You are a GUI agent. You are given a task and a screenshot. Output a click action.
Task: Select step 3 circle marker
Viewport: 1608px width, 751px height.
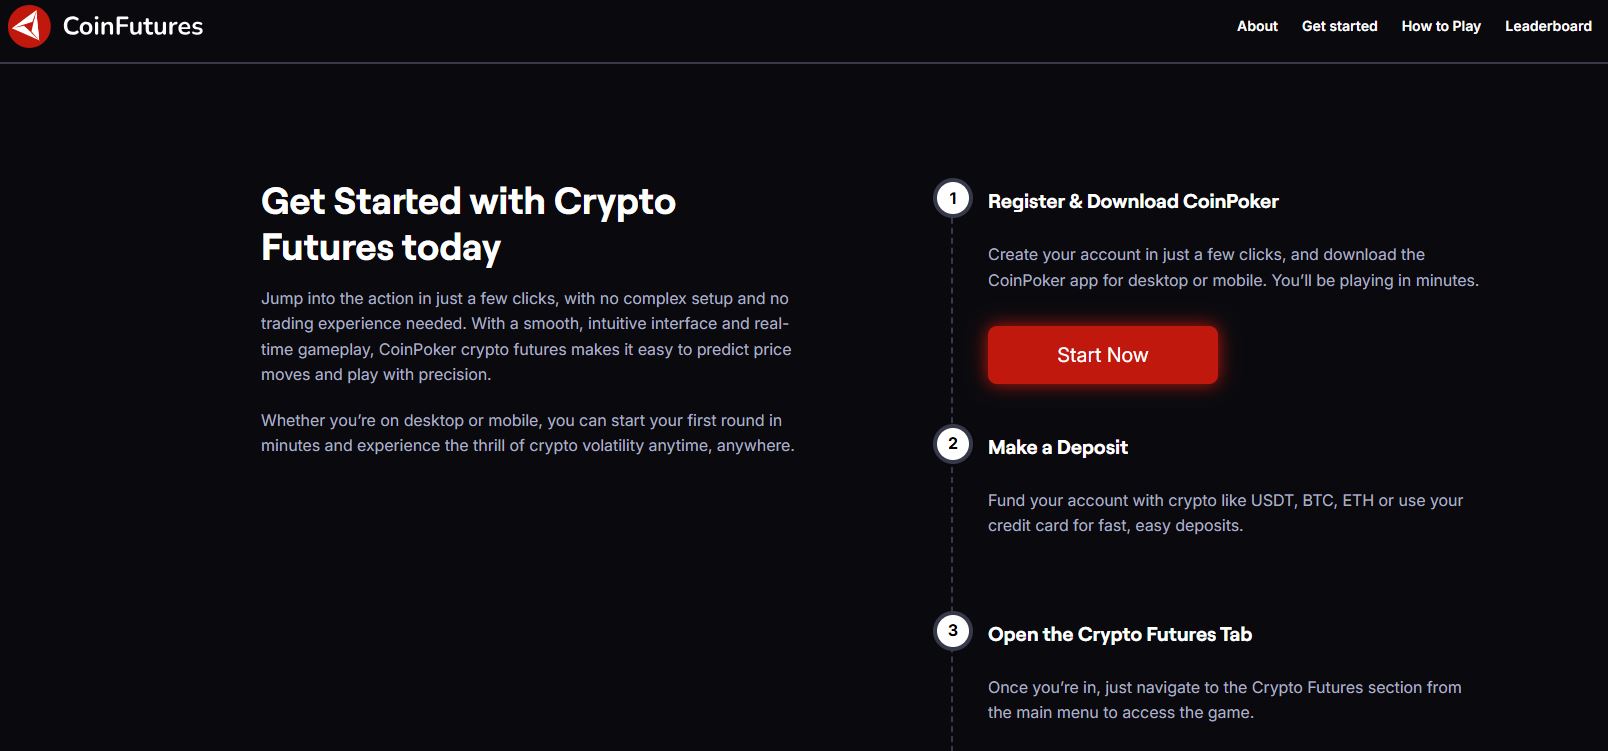coord(953,631)
